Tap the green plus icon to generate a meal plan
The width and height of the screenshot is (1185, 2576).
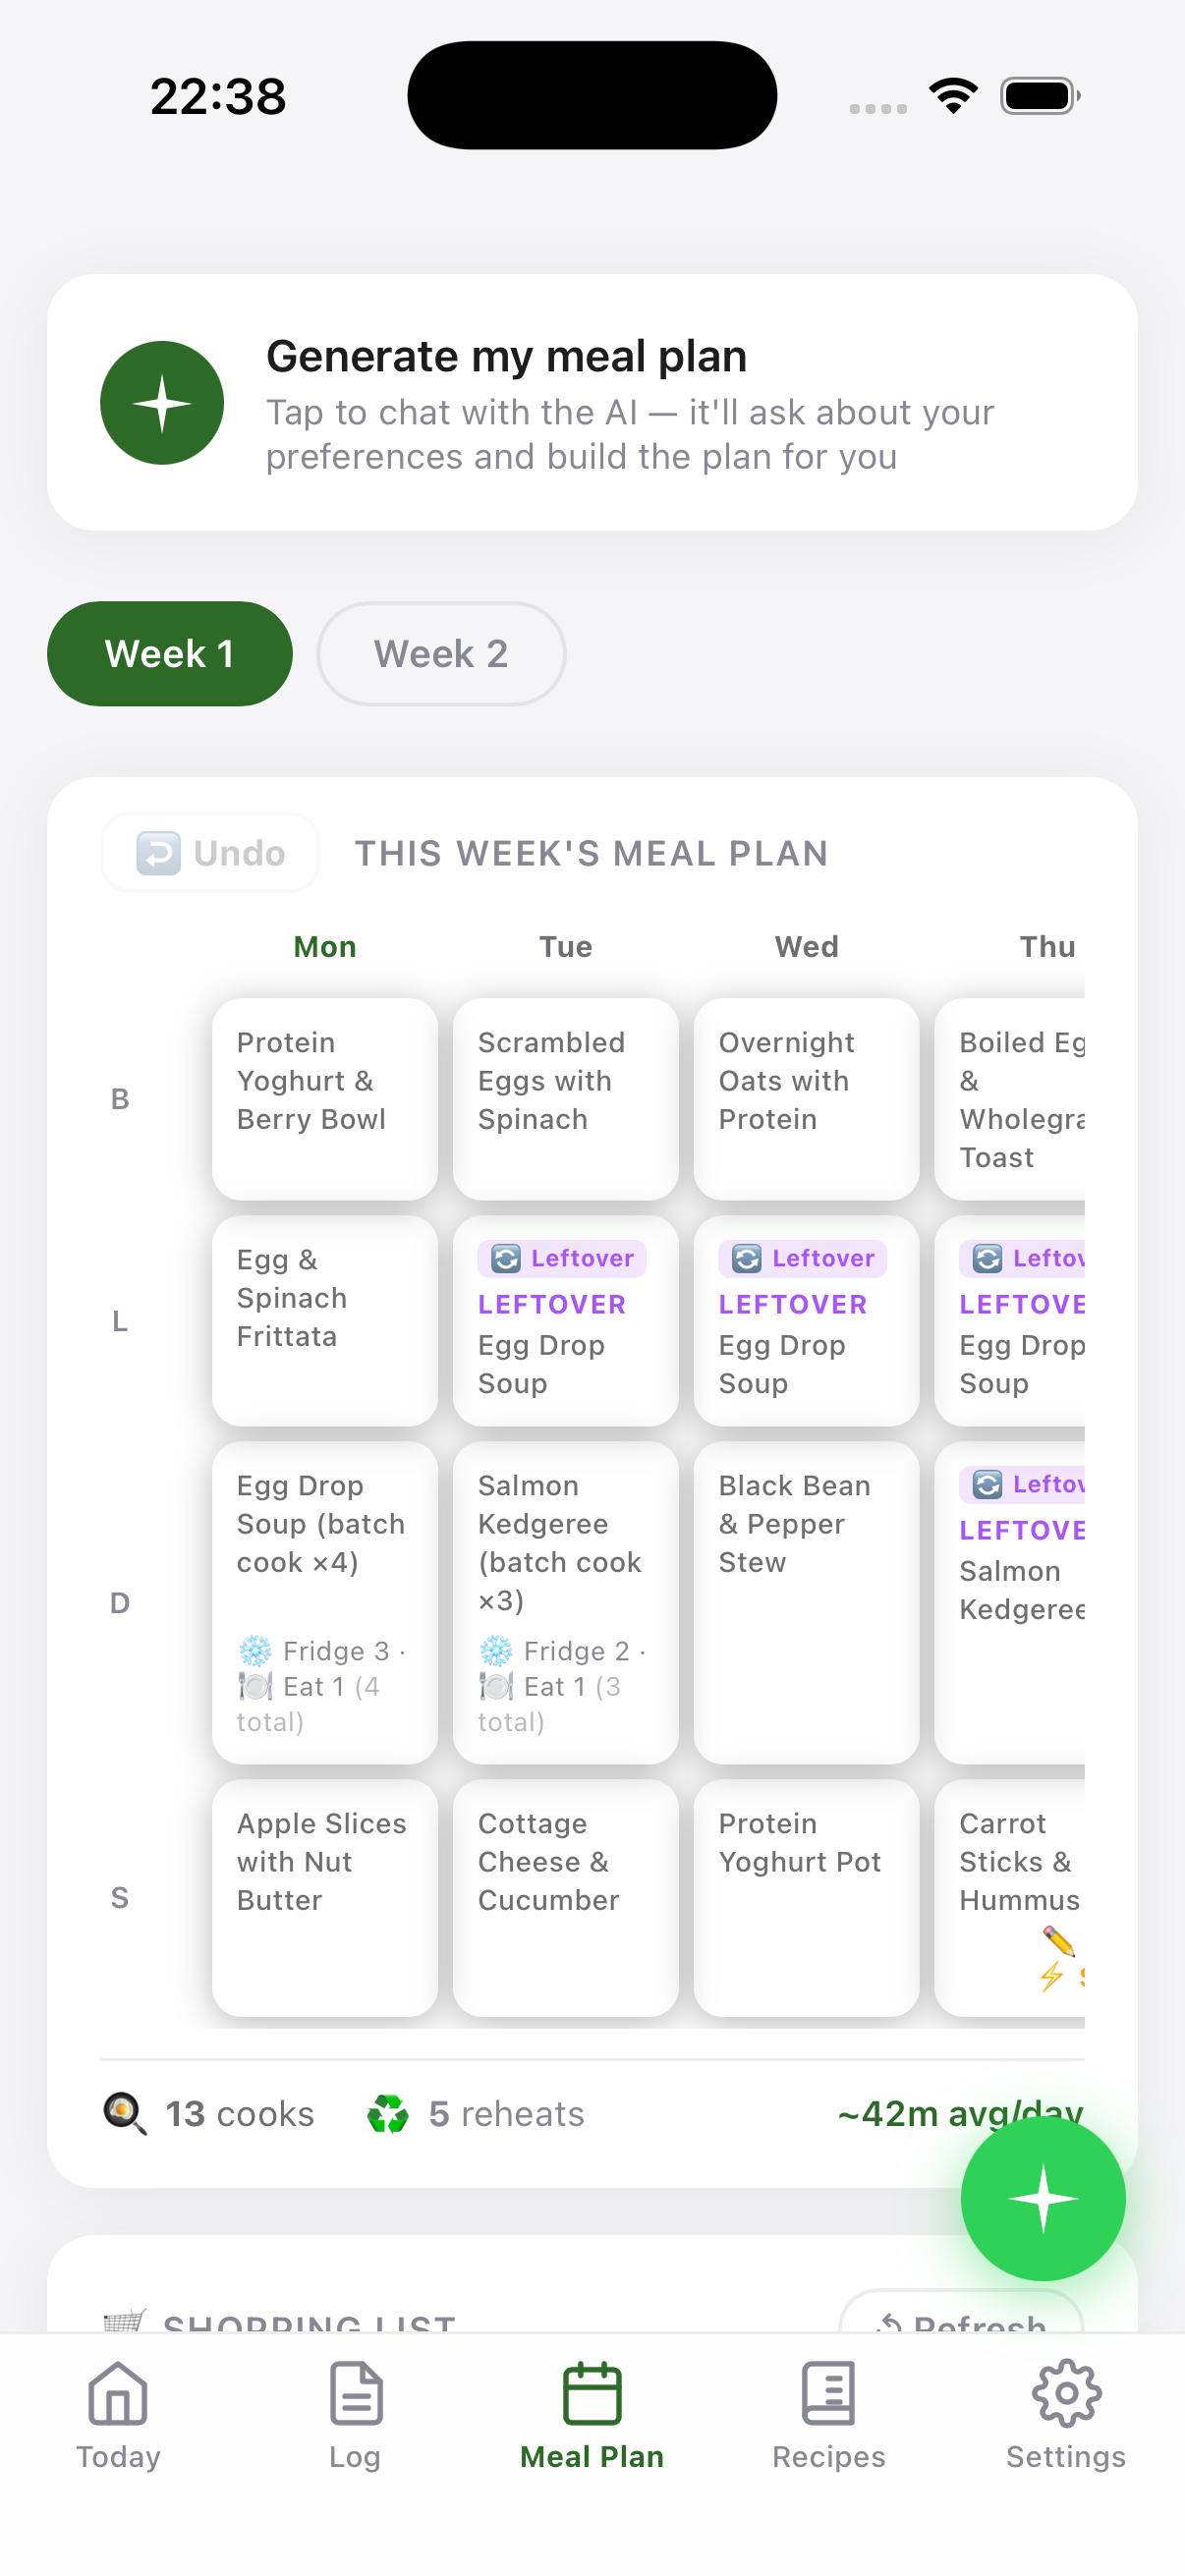coord(161,402)
